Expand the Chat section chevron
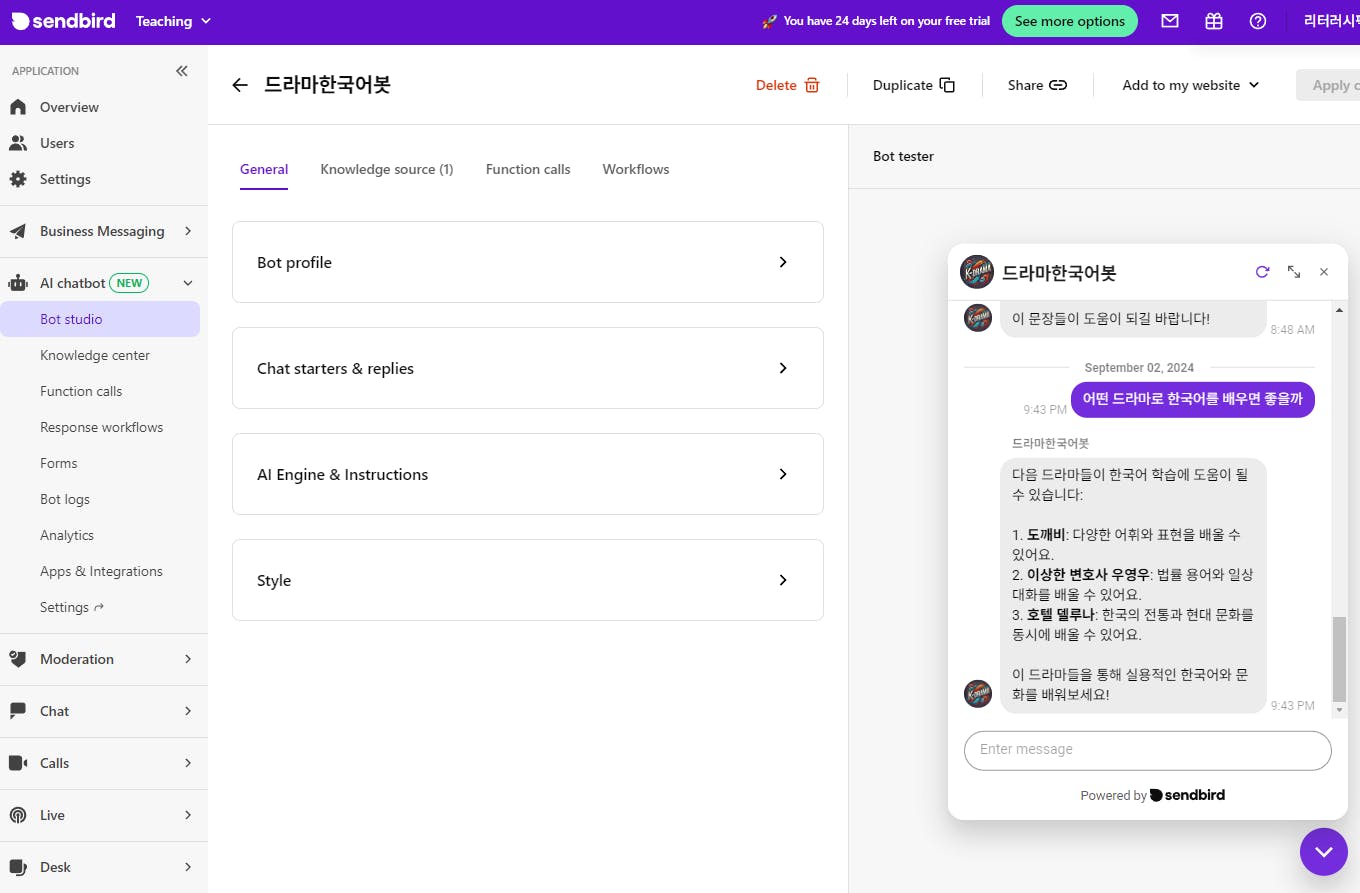1360x893 pixels. [188, 711]
